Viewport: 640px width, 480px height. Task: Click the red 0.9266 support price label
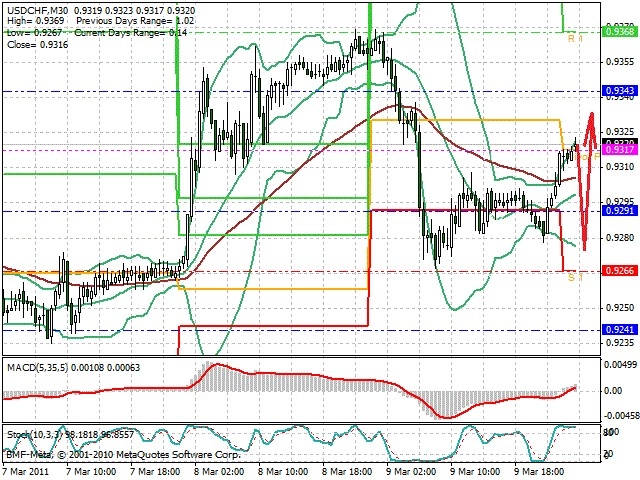pyautogui.click(x=620, y=271)
